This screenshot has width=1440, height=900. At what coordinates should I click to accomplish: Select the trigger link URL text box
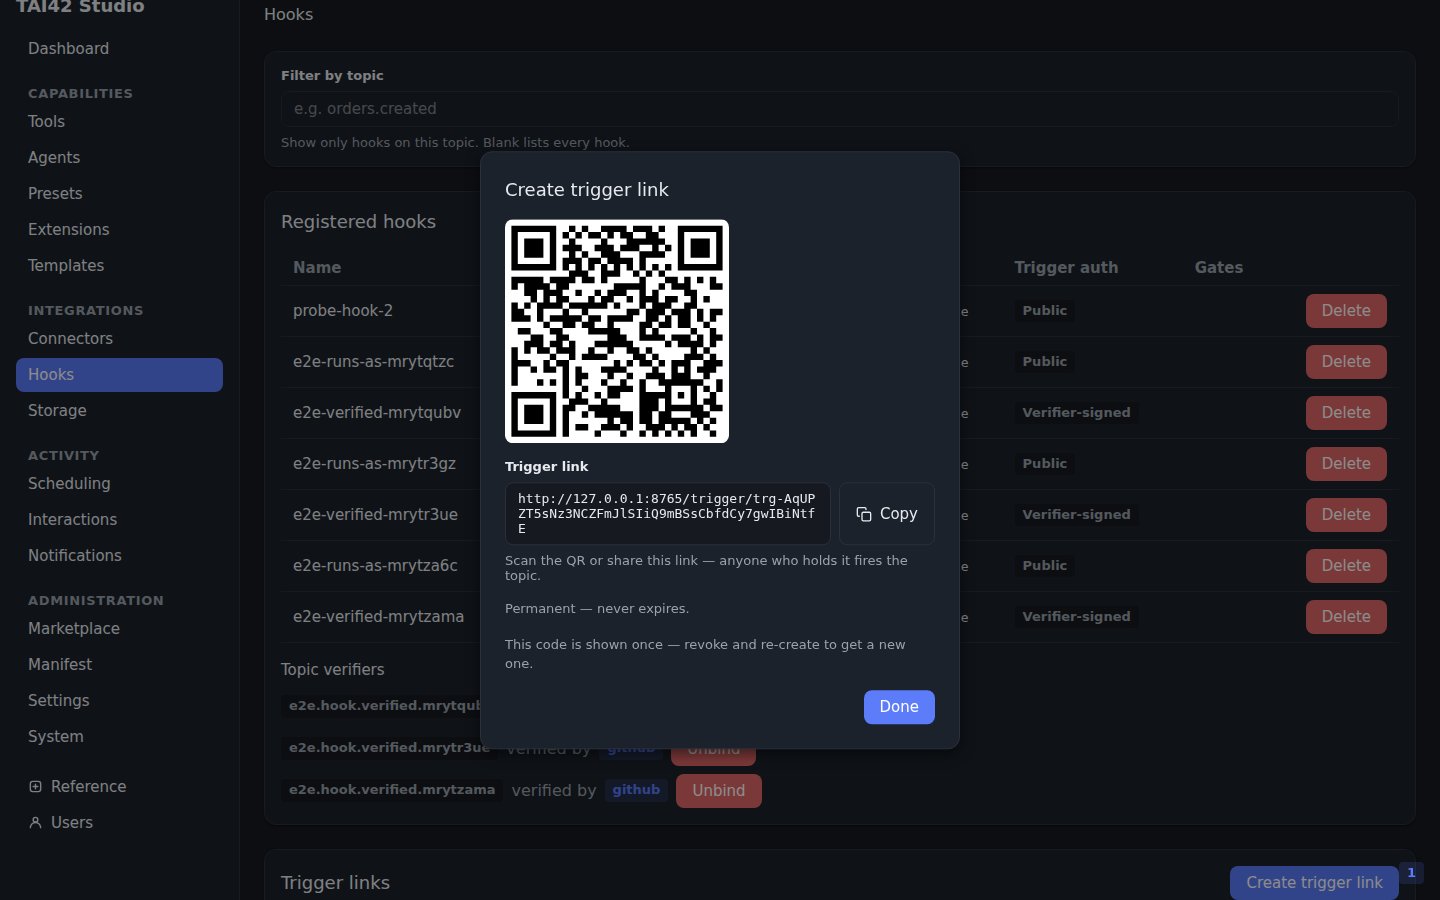[667, 514]
